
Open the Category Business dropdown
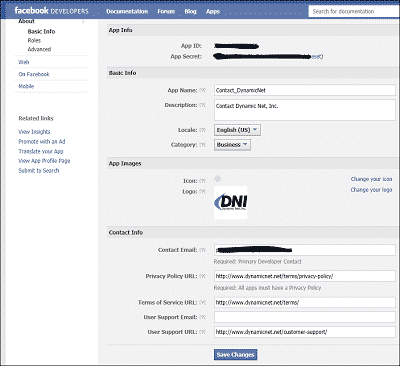[x=232, y=145]
